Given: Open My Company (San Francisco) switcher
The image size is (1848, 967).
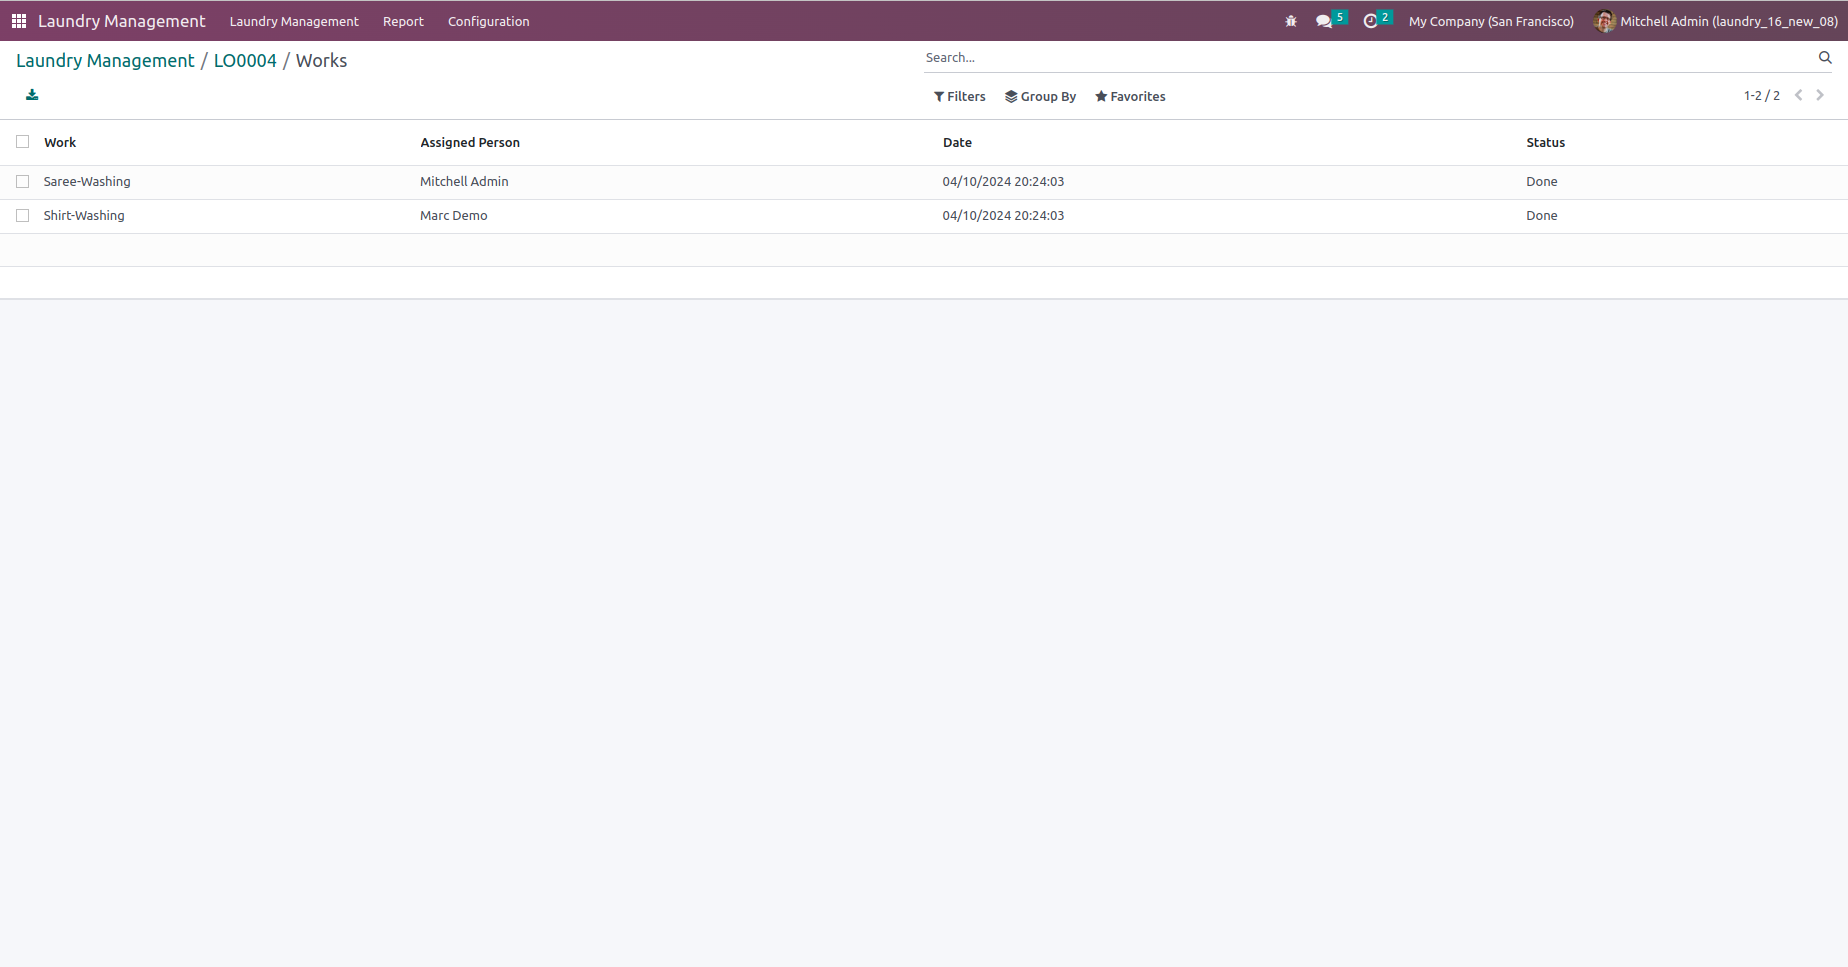Looking at the screenshot, I should point(1491,21).
